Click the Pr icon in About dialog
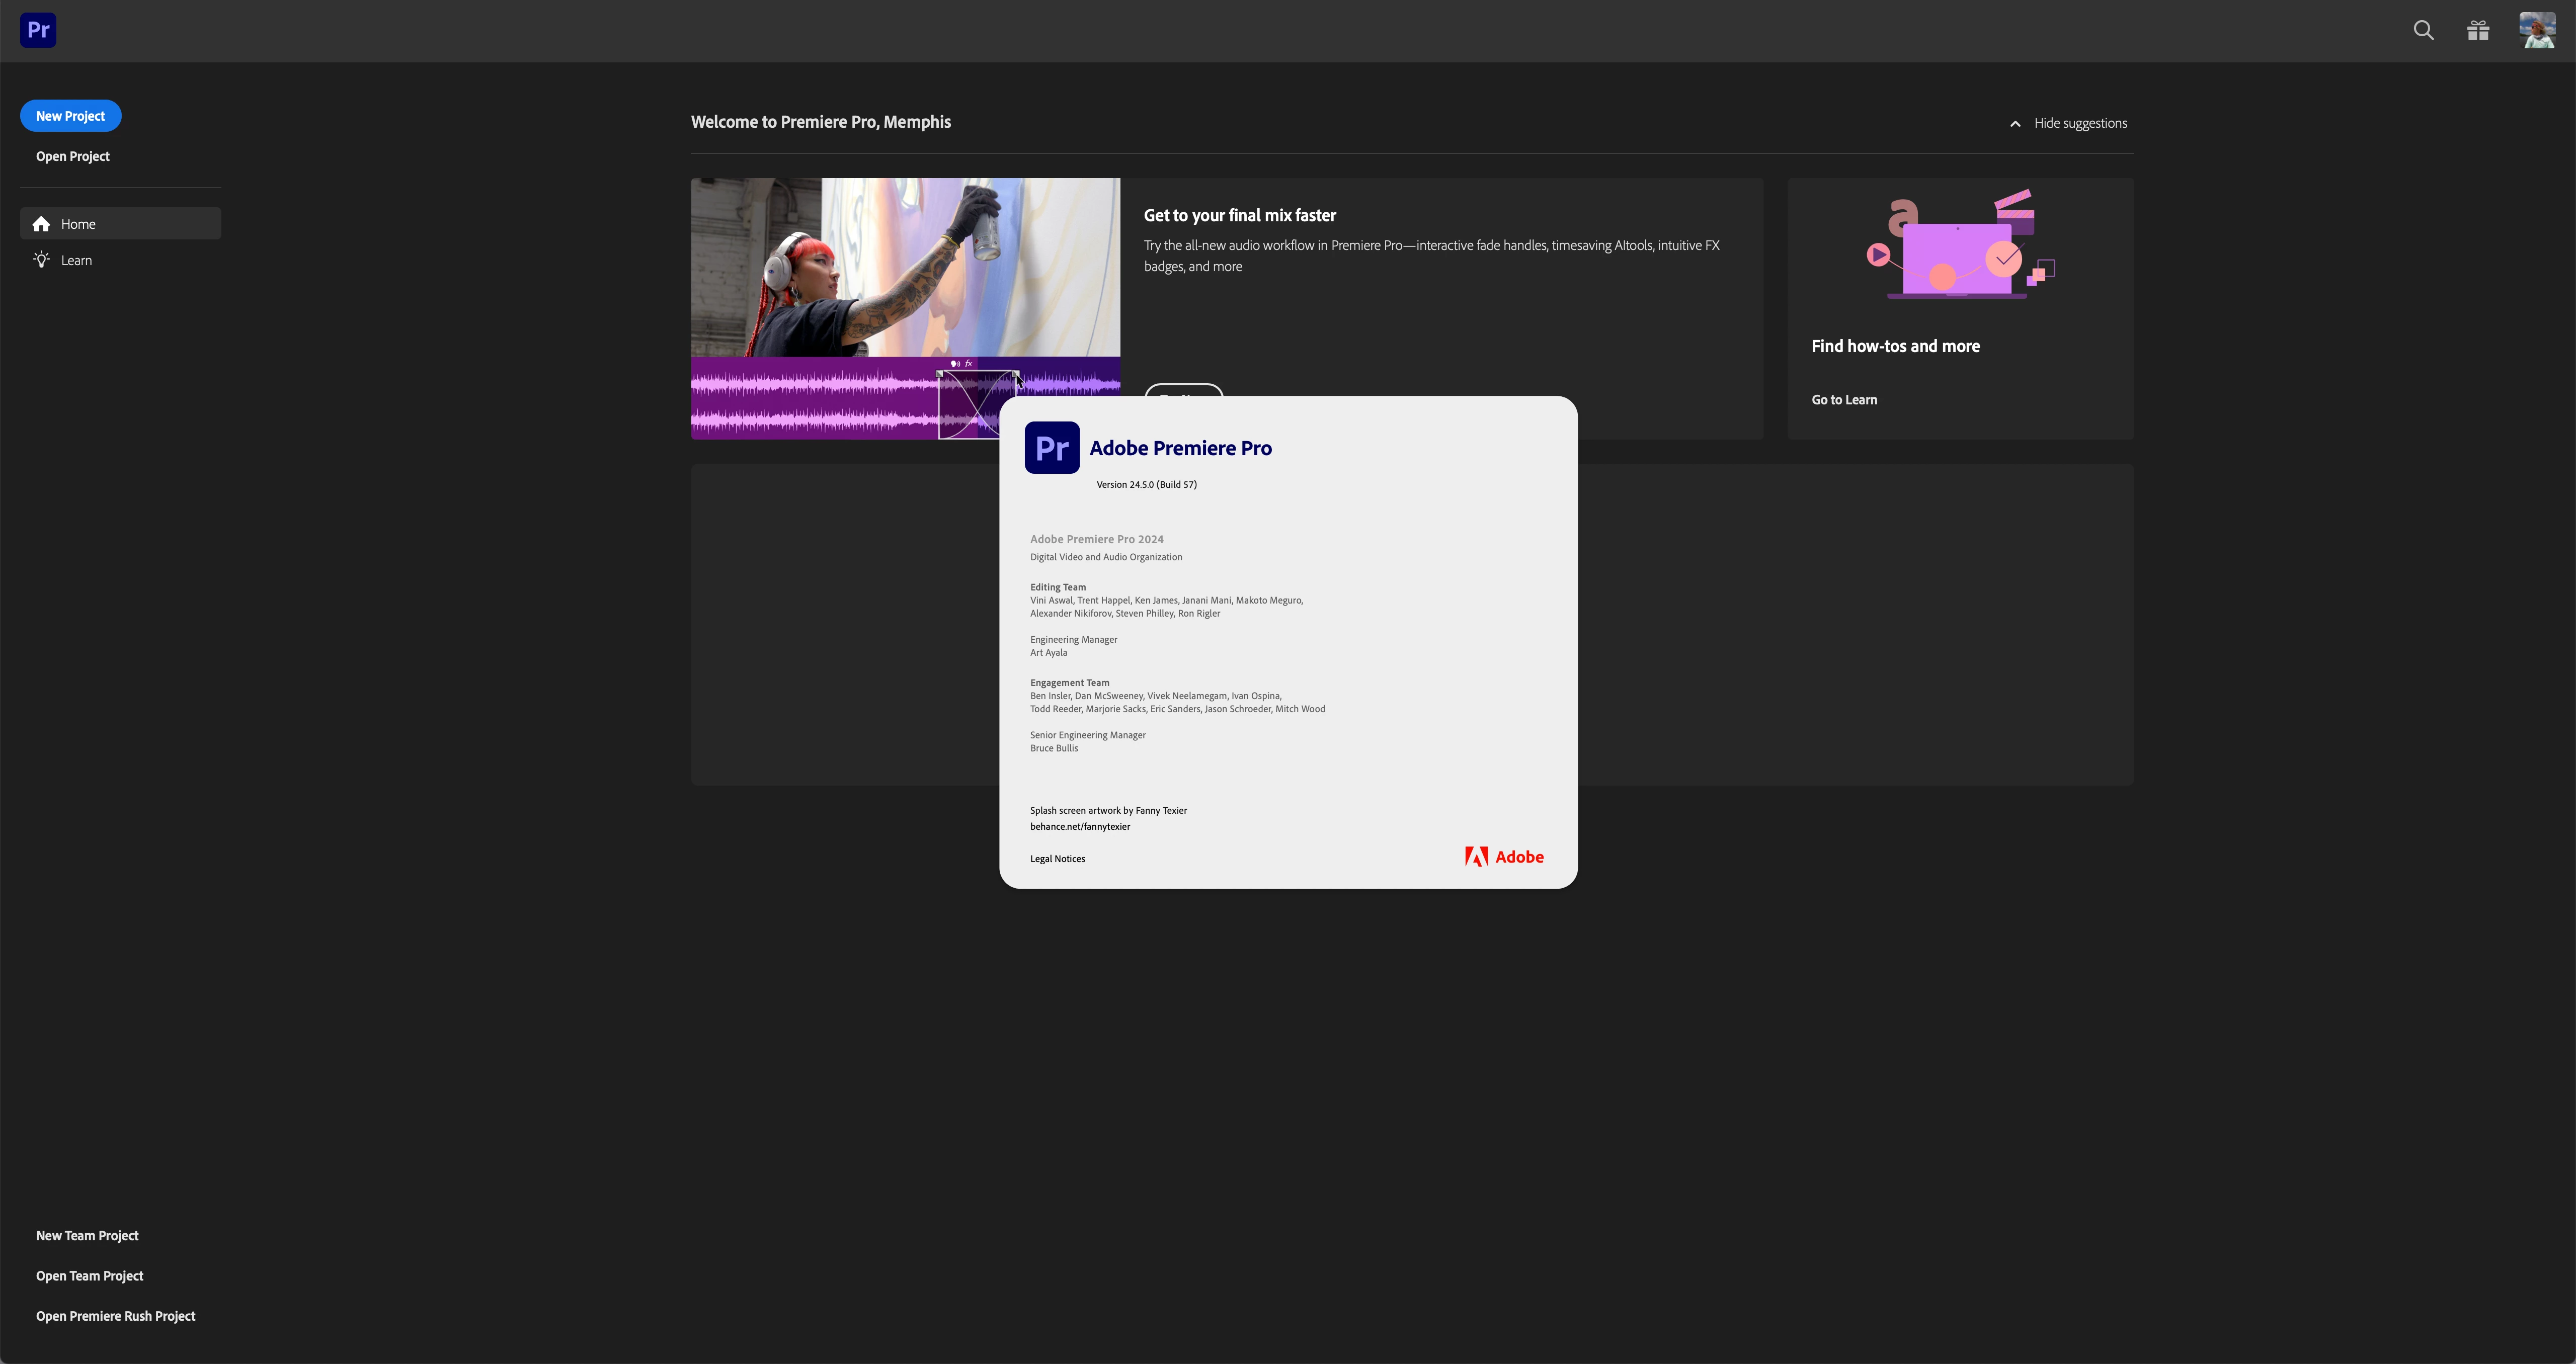The width and height of the screenshot is (2576, 1364). [1051, 447]
